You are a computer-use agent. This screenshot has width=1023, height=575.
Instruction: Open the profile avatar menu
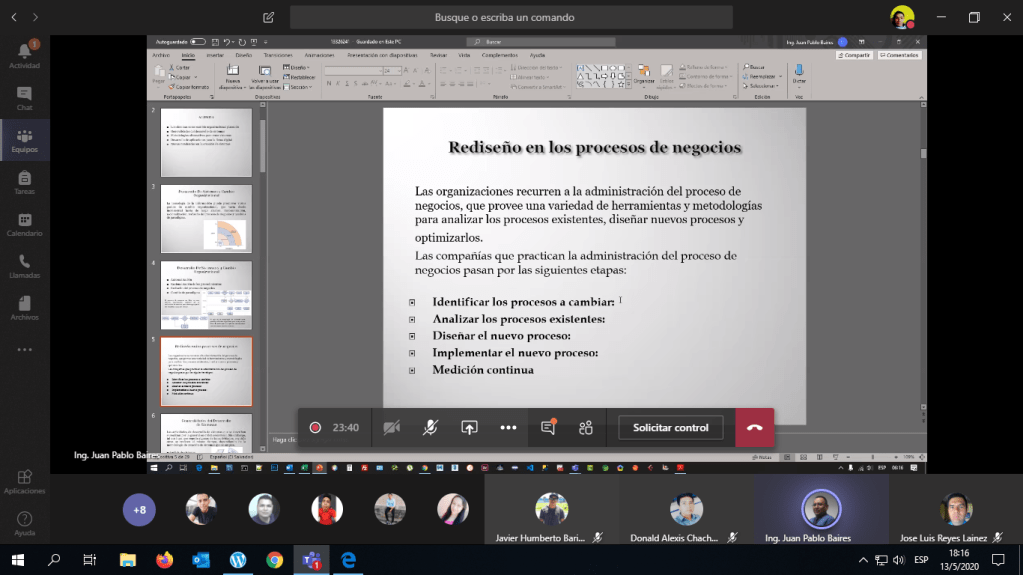901,17
